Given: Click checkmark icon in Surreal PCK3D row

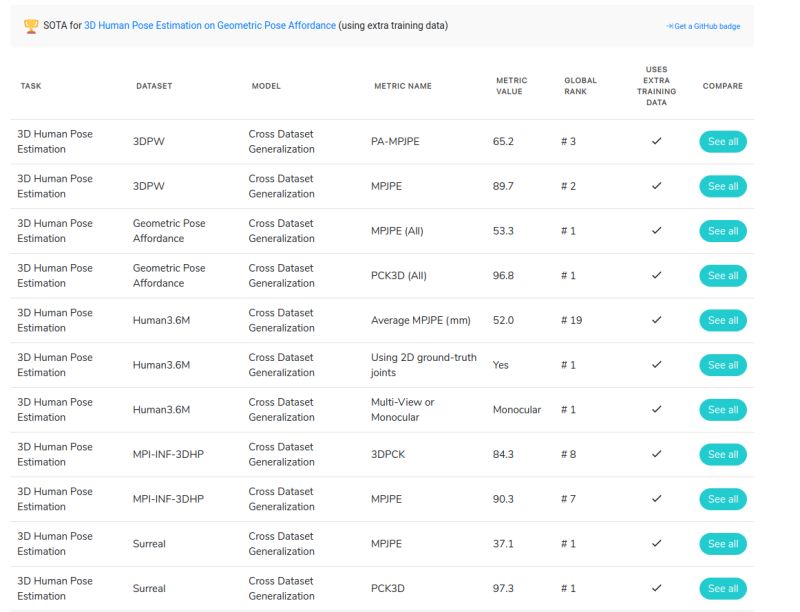Looking at the screenshot, I should (657, 588).
